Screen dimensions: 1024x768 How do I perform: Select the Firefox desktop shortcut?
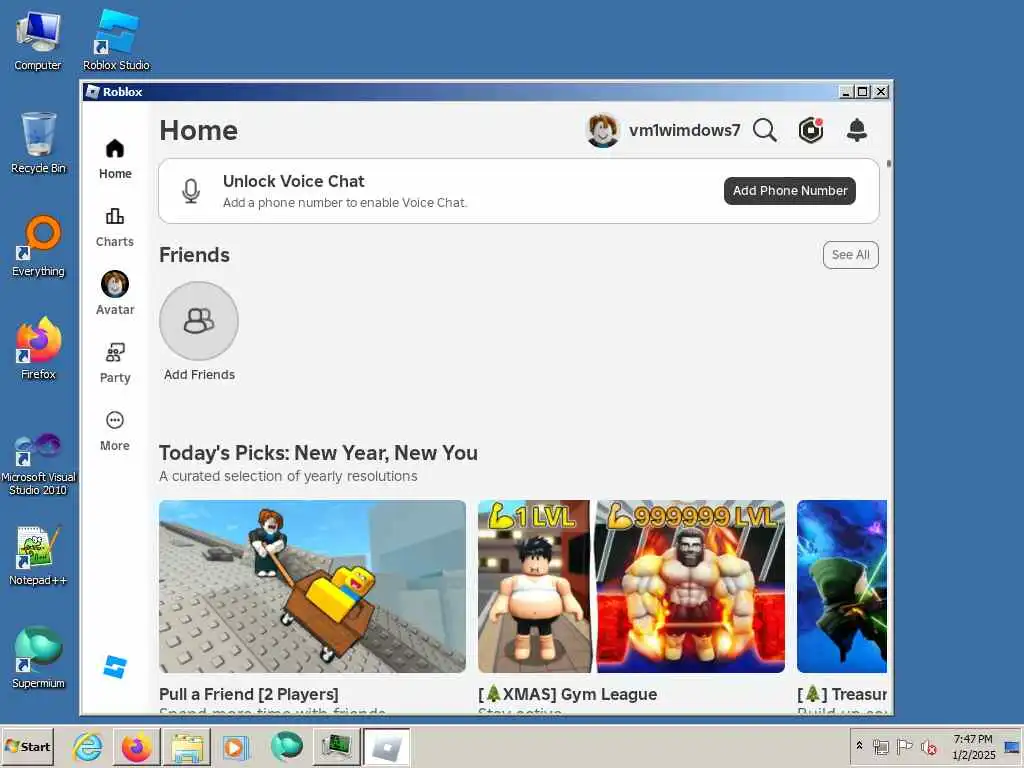38,349
